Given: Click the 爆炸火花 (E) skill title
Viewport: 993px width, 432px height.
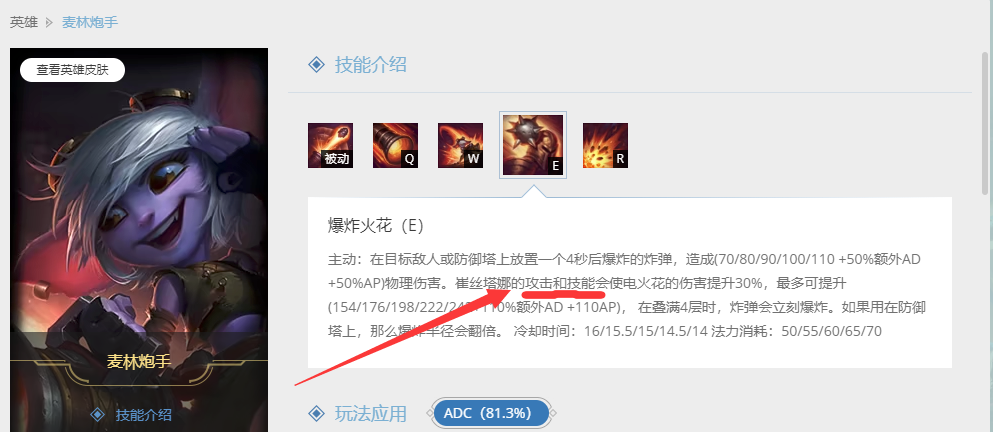Looking at the screenshot, I should point(376,226).
